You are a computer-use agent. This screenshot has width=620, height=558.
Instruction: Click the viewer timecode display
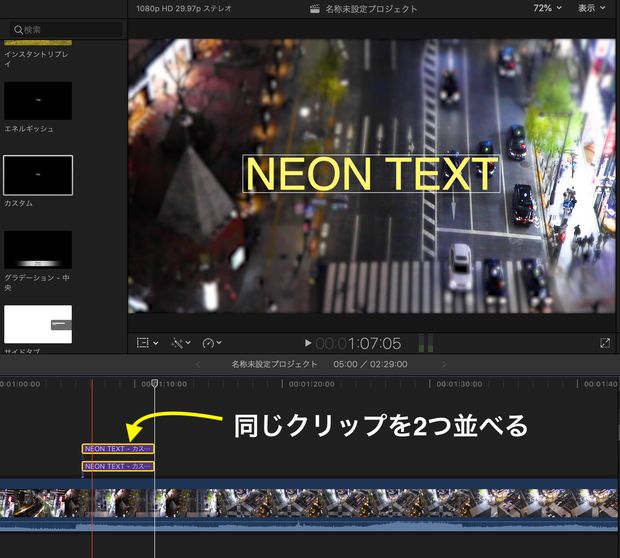[358, 343]
